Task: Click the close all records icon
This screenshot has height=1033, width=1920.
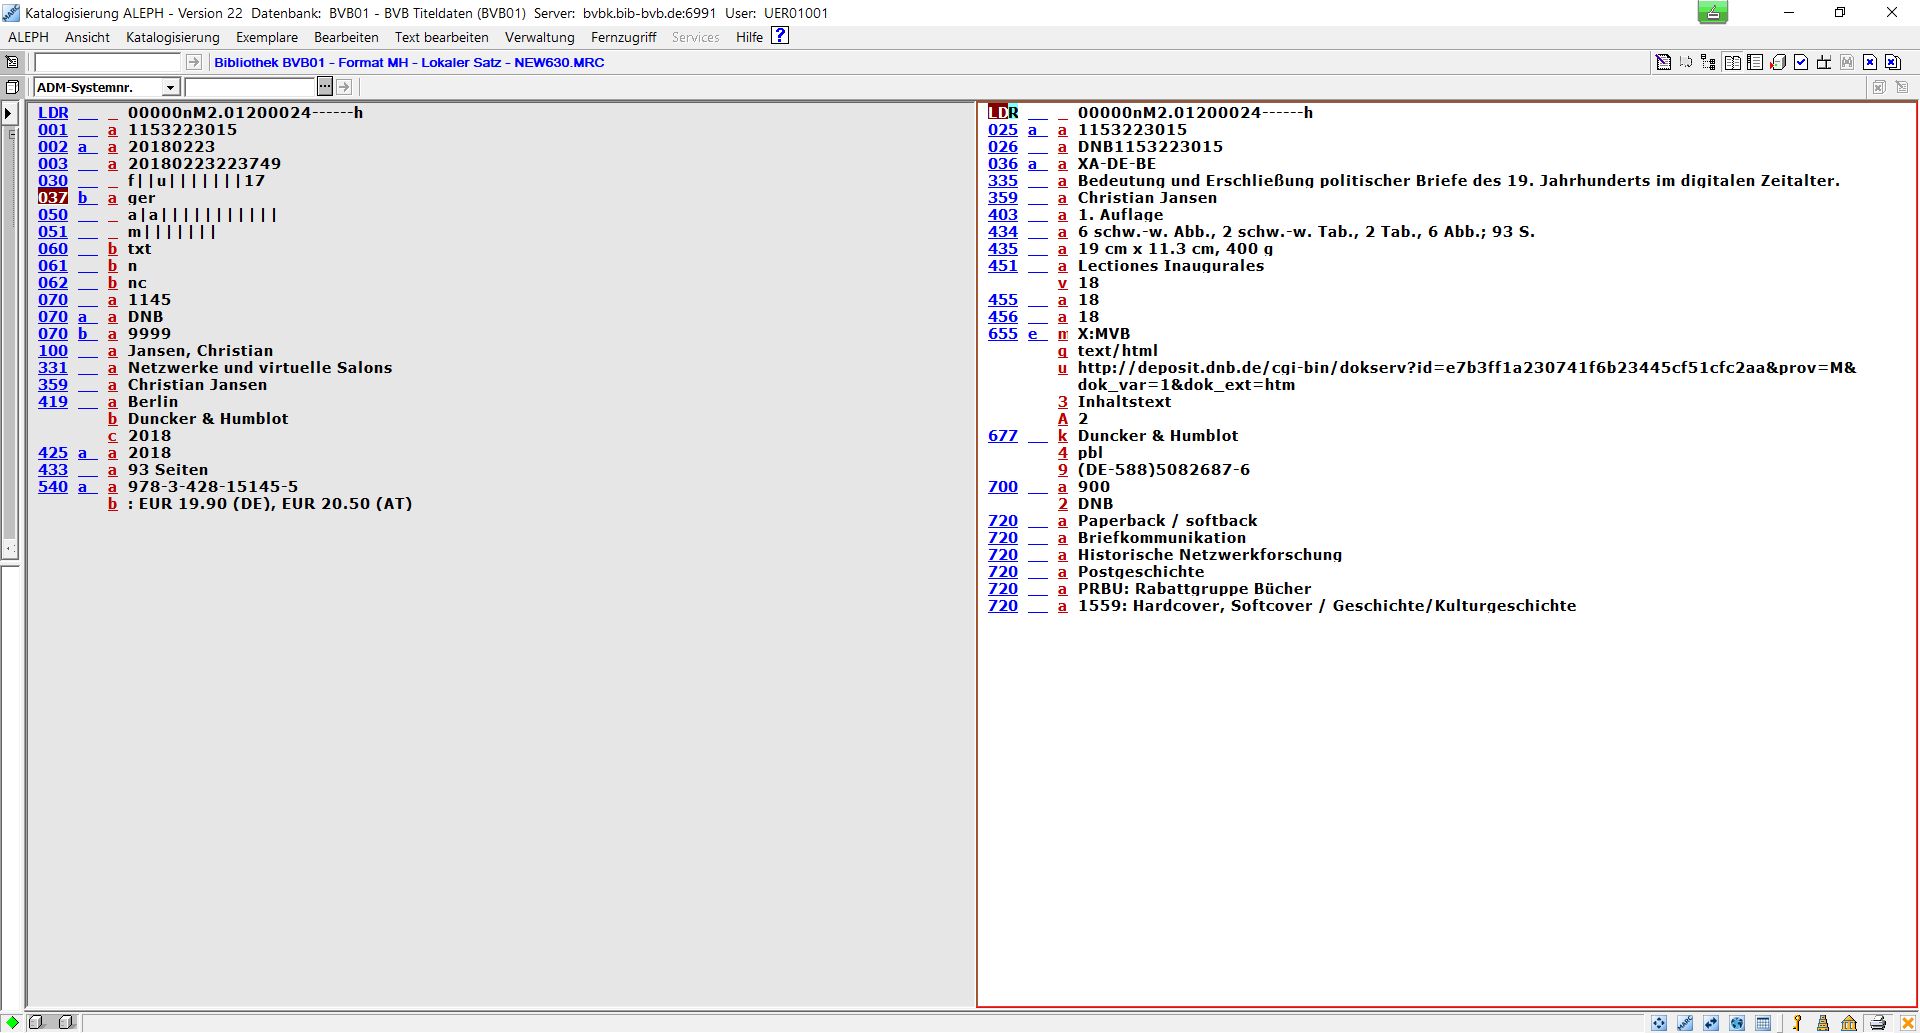Action: click(x=1893, y=62)
